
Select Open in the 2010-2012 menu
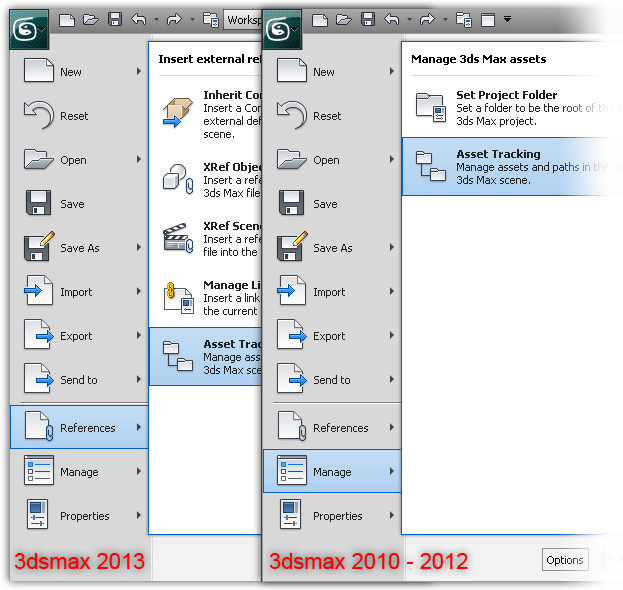(x=332, y=160)
